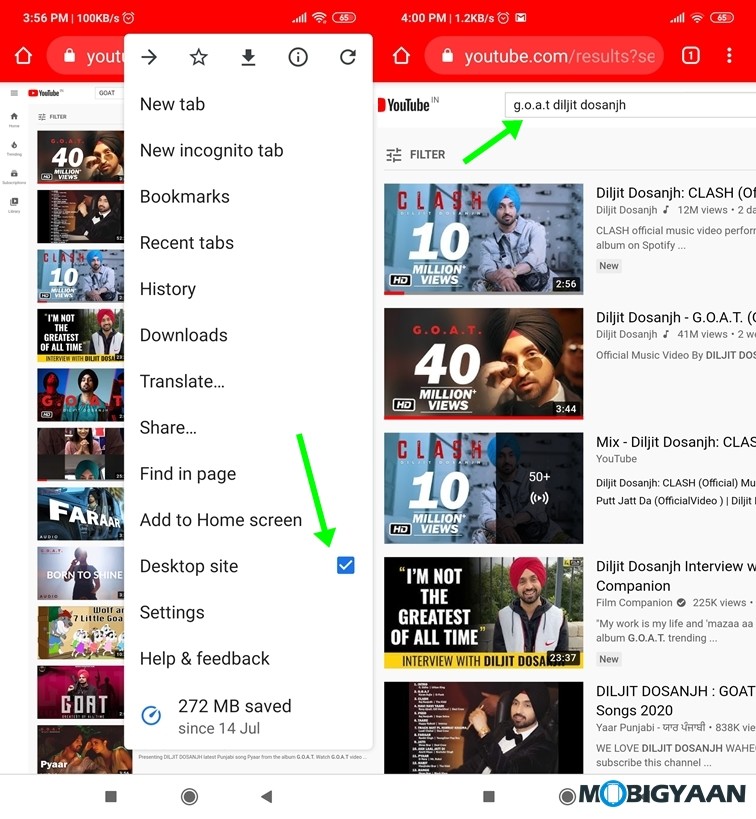Tap the lock icon in right address bar
The image size is (756, 819).
447,55
